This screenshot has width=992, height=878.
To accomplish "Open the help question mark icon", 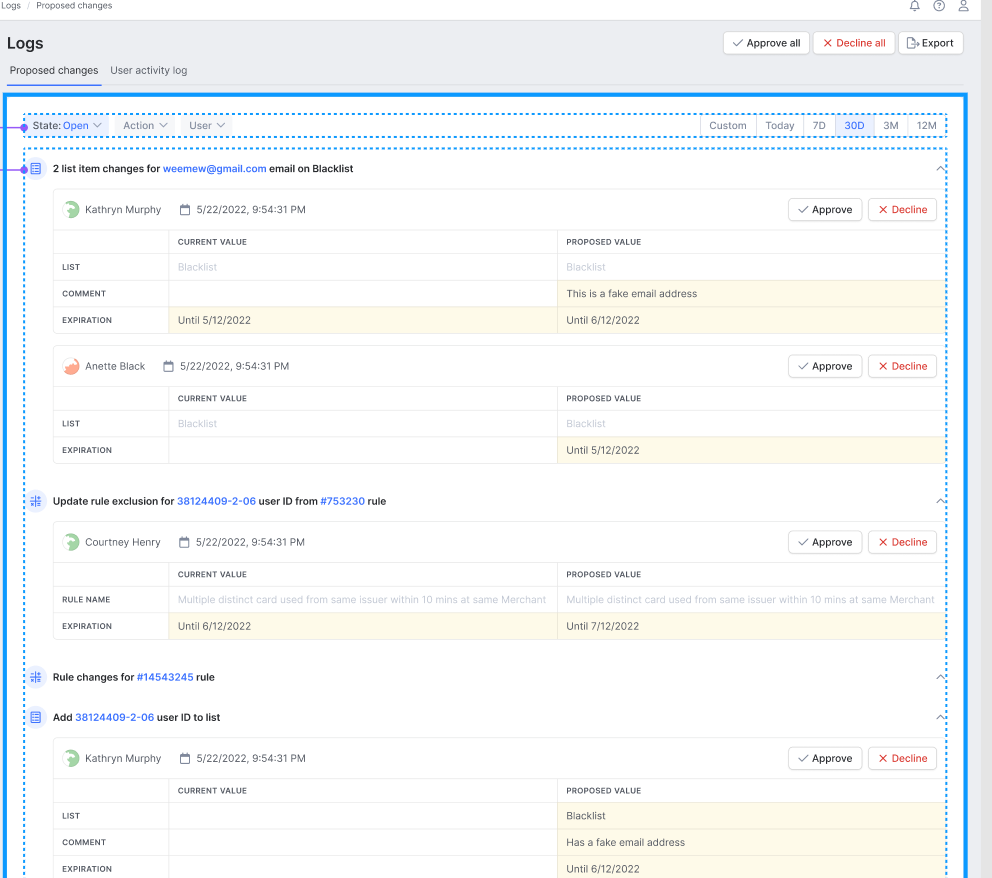I will point(939,6).
